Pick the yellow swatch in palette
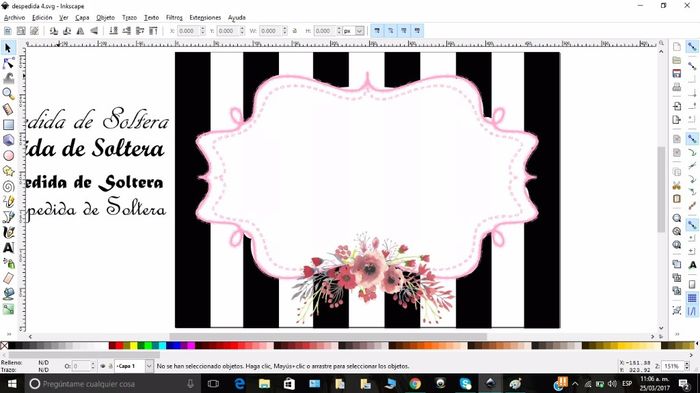This screenshot has width=700, height=393. 133,346
